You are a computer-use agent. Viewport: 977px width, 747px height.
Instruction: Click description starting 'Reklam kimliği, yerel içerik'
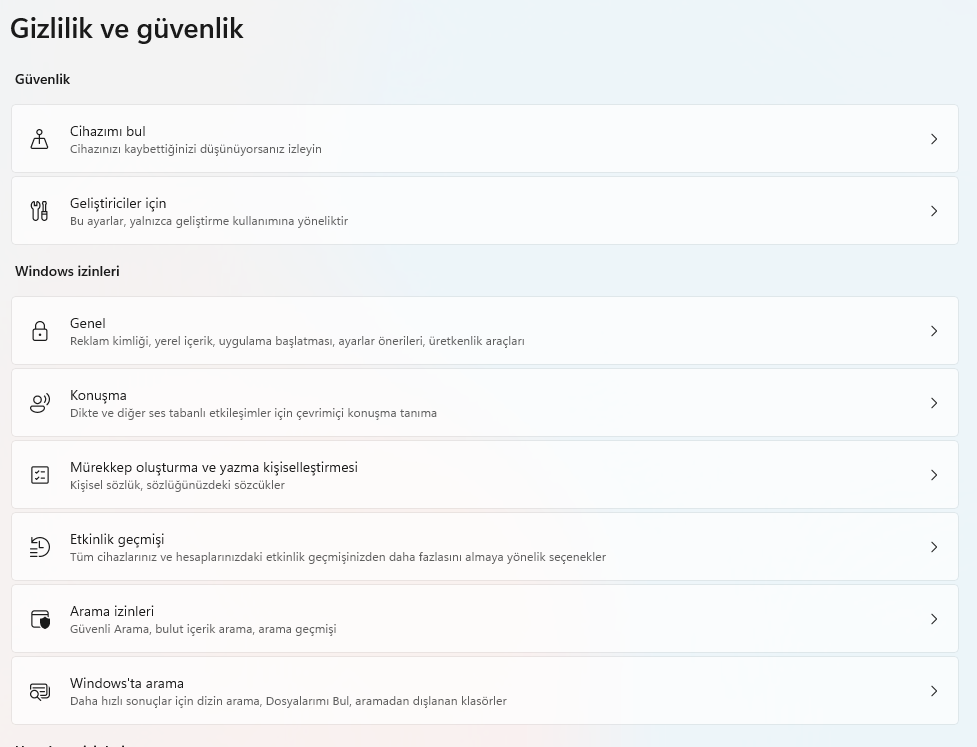[x=297, y=341]
